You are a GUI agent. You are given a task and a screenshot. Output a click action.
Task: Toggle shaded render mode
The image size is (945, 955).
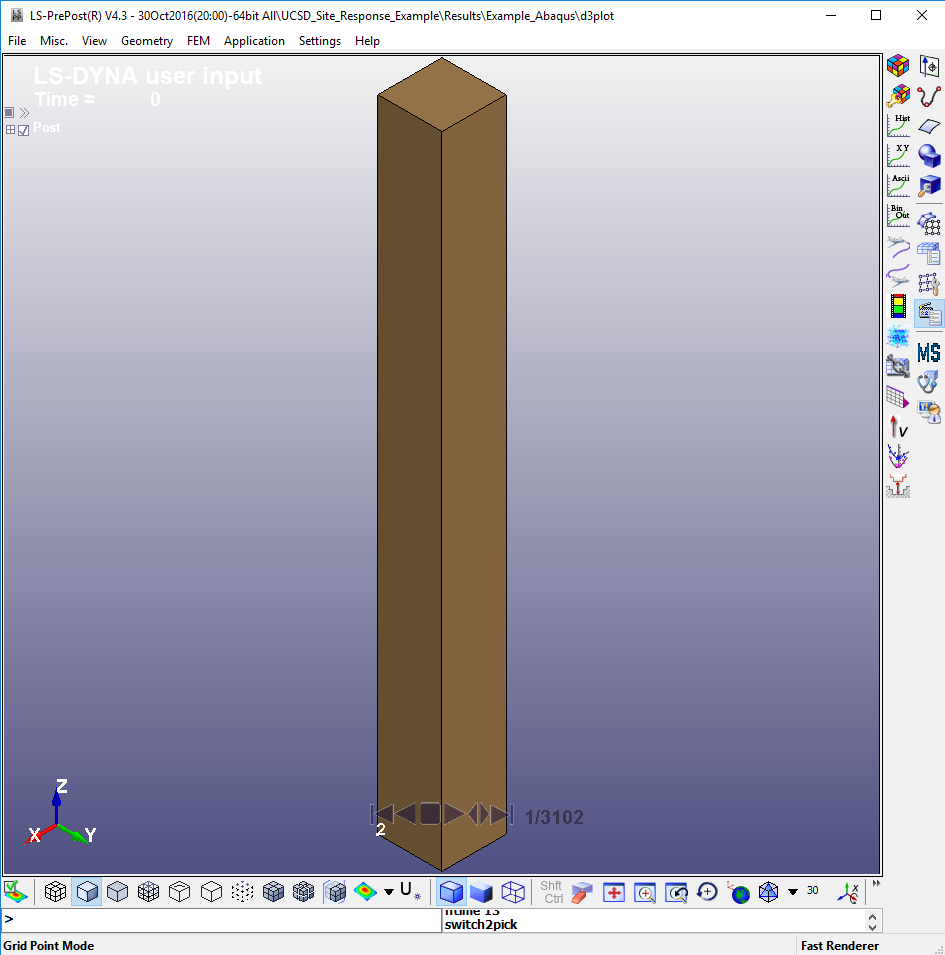(x=452, y=891)
